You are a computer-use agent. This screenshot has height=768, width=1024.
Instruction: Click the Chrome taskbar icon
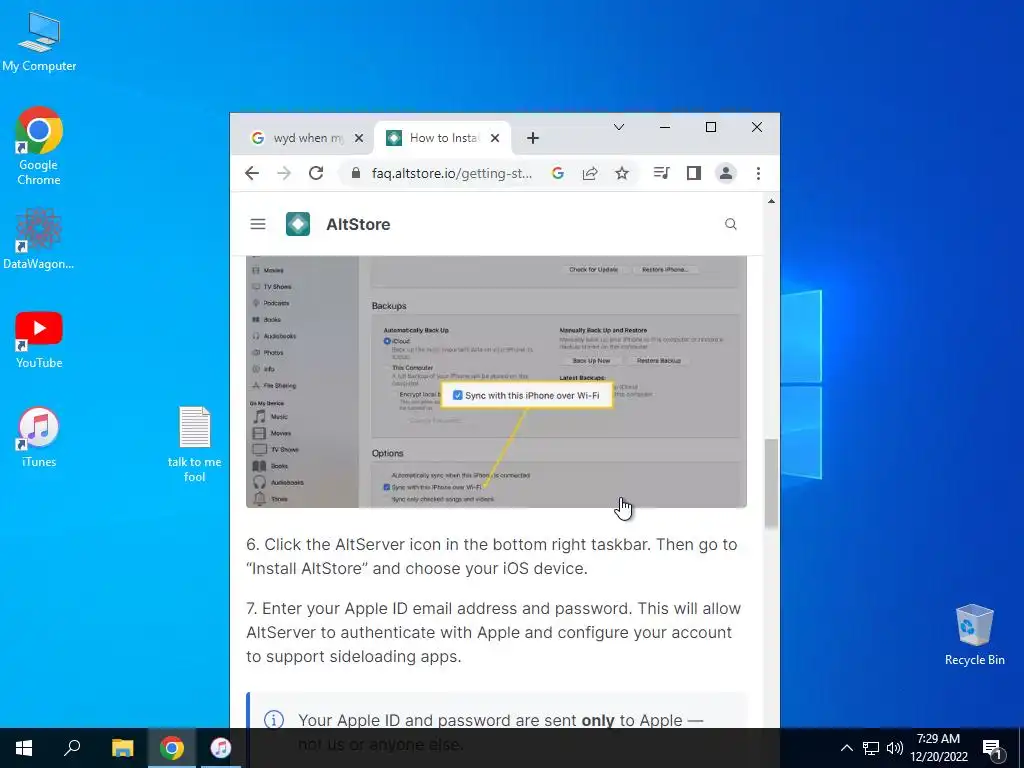[x=172, y=748]
